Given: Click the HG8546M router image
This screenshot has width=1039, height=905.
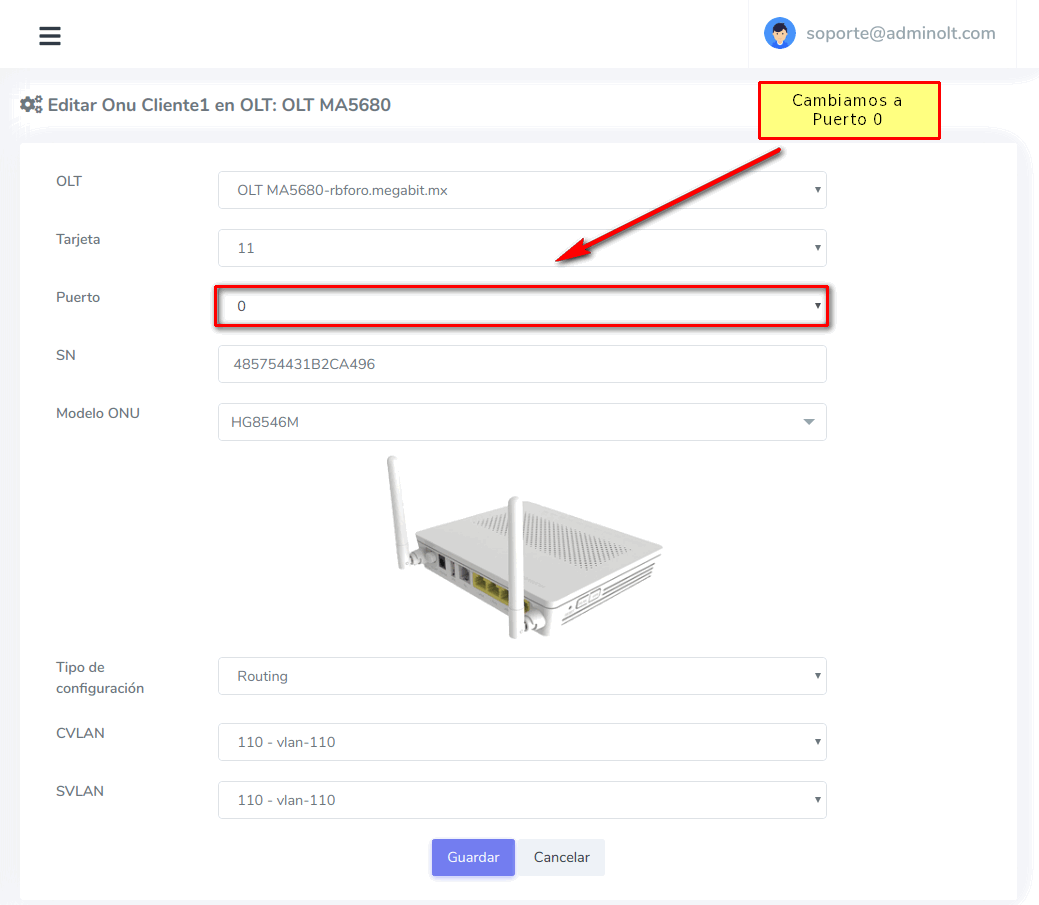Looking at the screenshot, I should coord(524,547).
